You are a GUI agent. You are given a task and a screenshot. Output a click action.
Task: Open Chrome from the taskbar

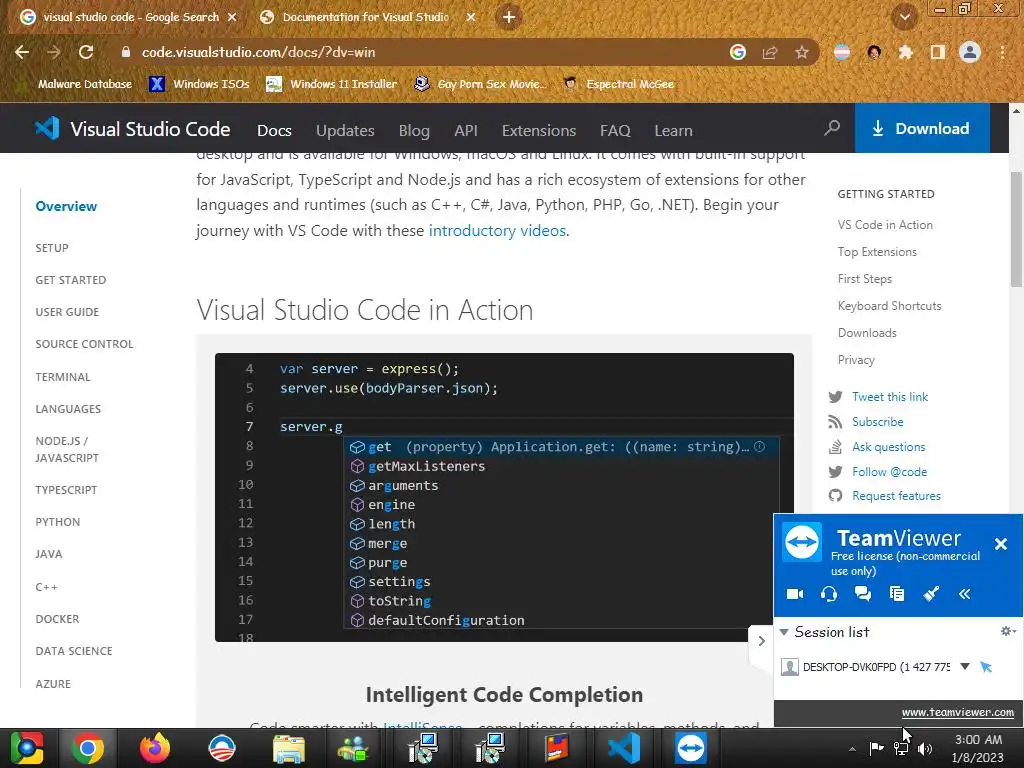[88, 748]
